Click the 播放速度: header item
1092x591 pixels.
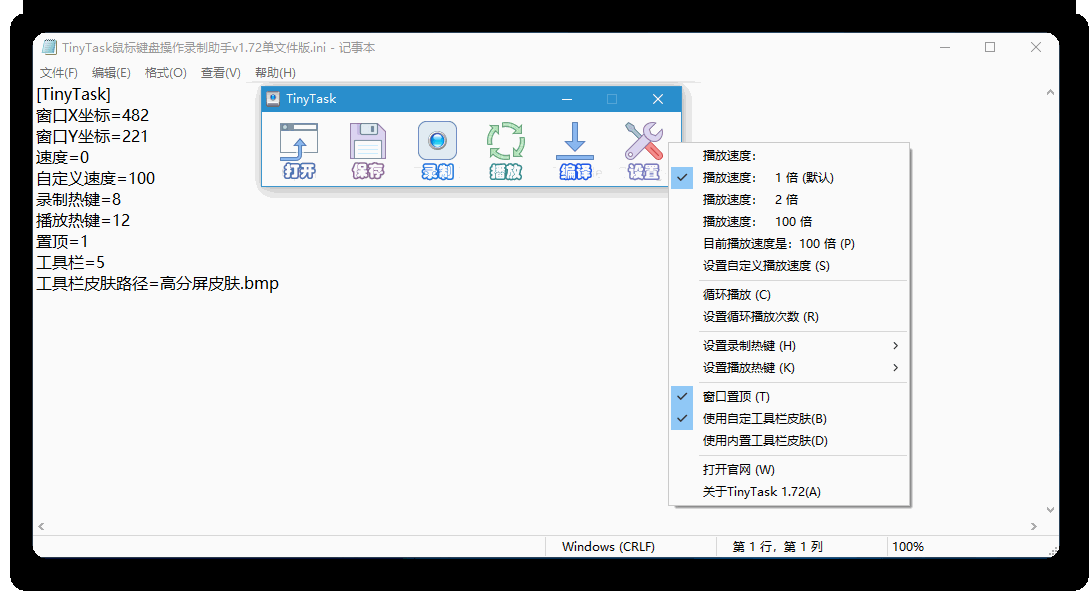(x=789, y=156)
